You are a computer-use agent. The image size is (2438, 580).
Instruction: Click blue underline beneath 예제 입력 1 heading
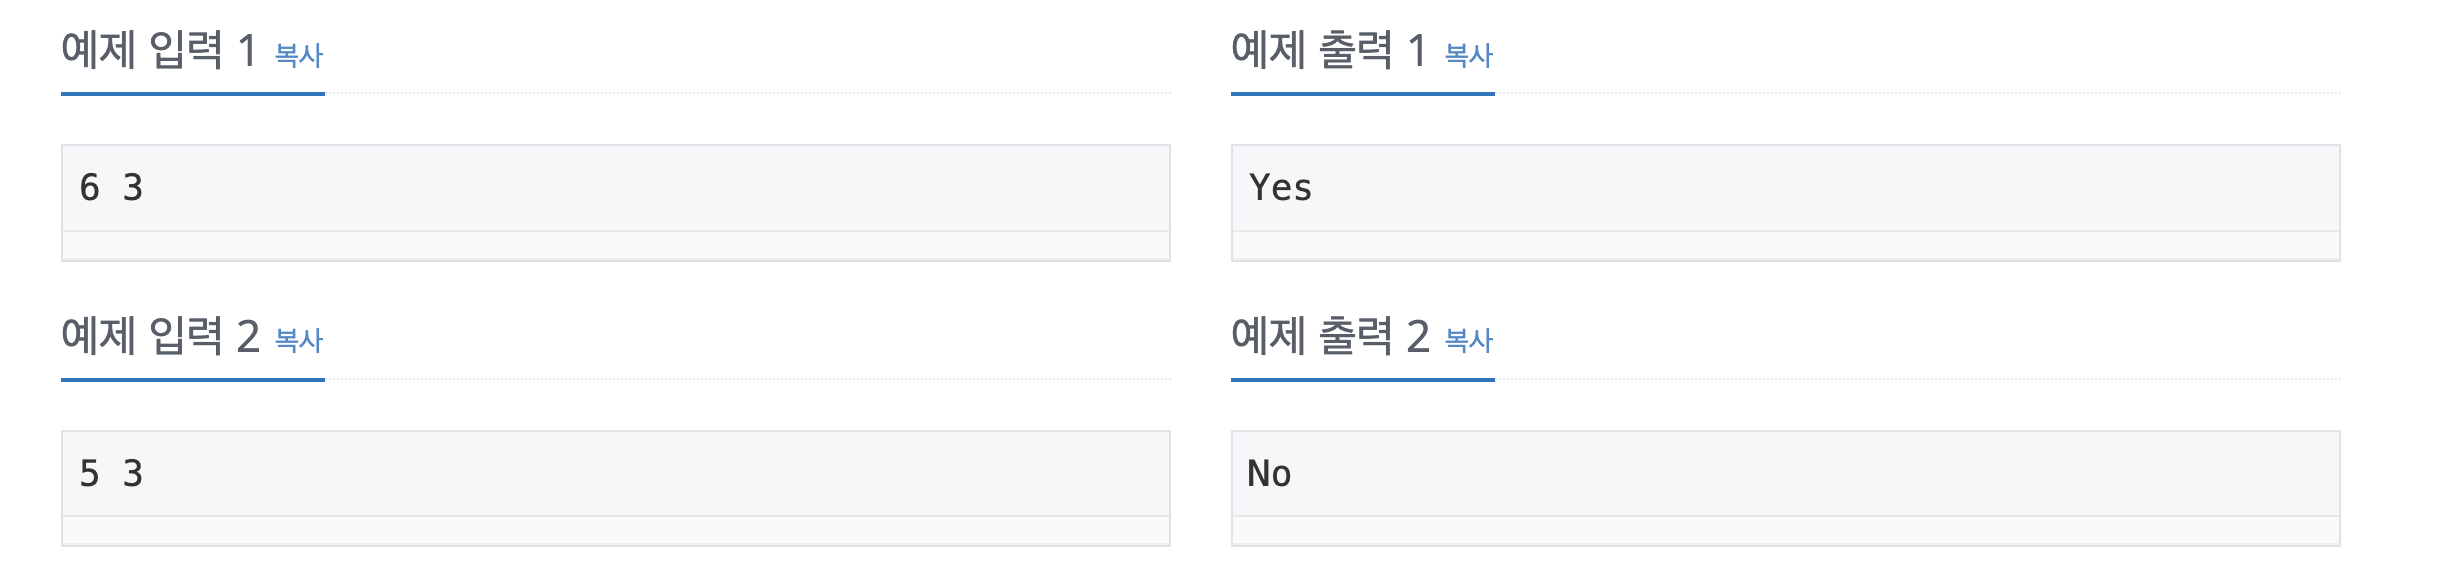pos(193,94)
